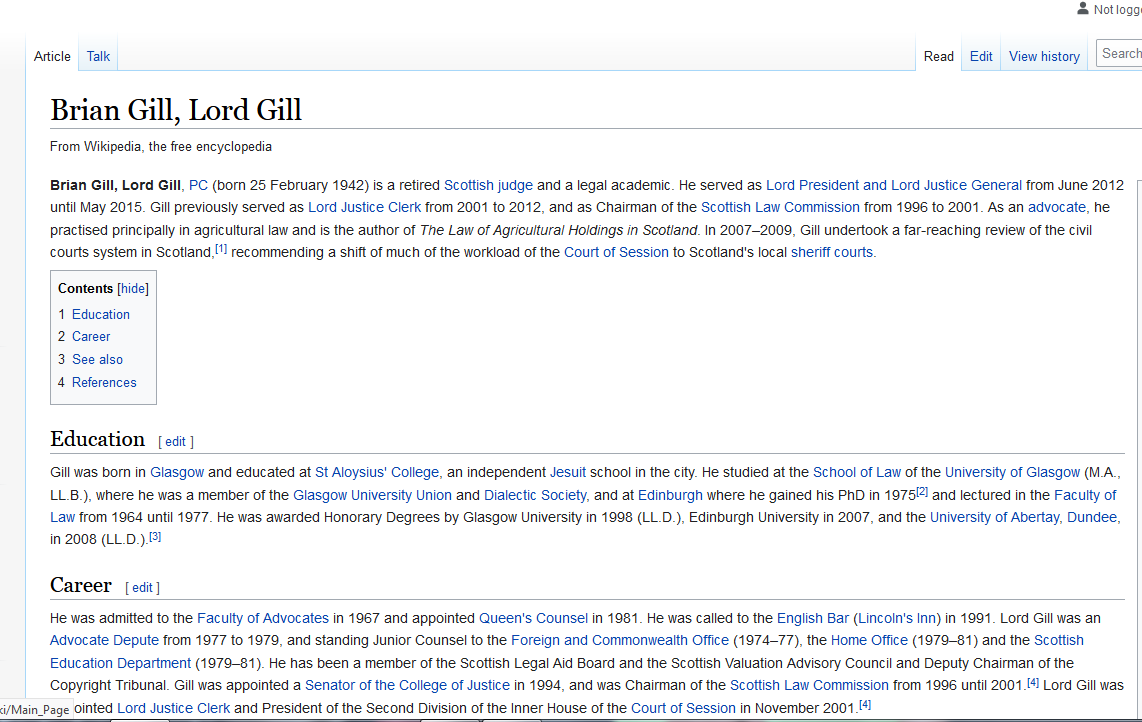Open Court of Session link in Career
This screenshot has height=722, width=1142.
tap(683, 708)
